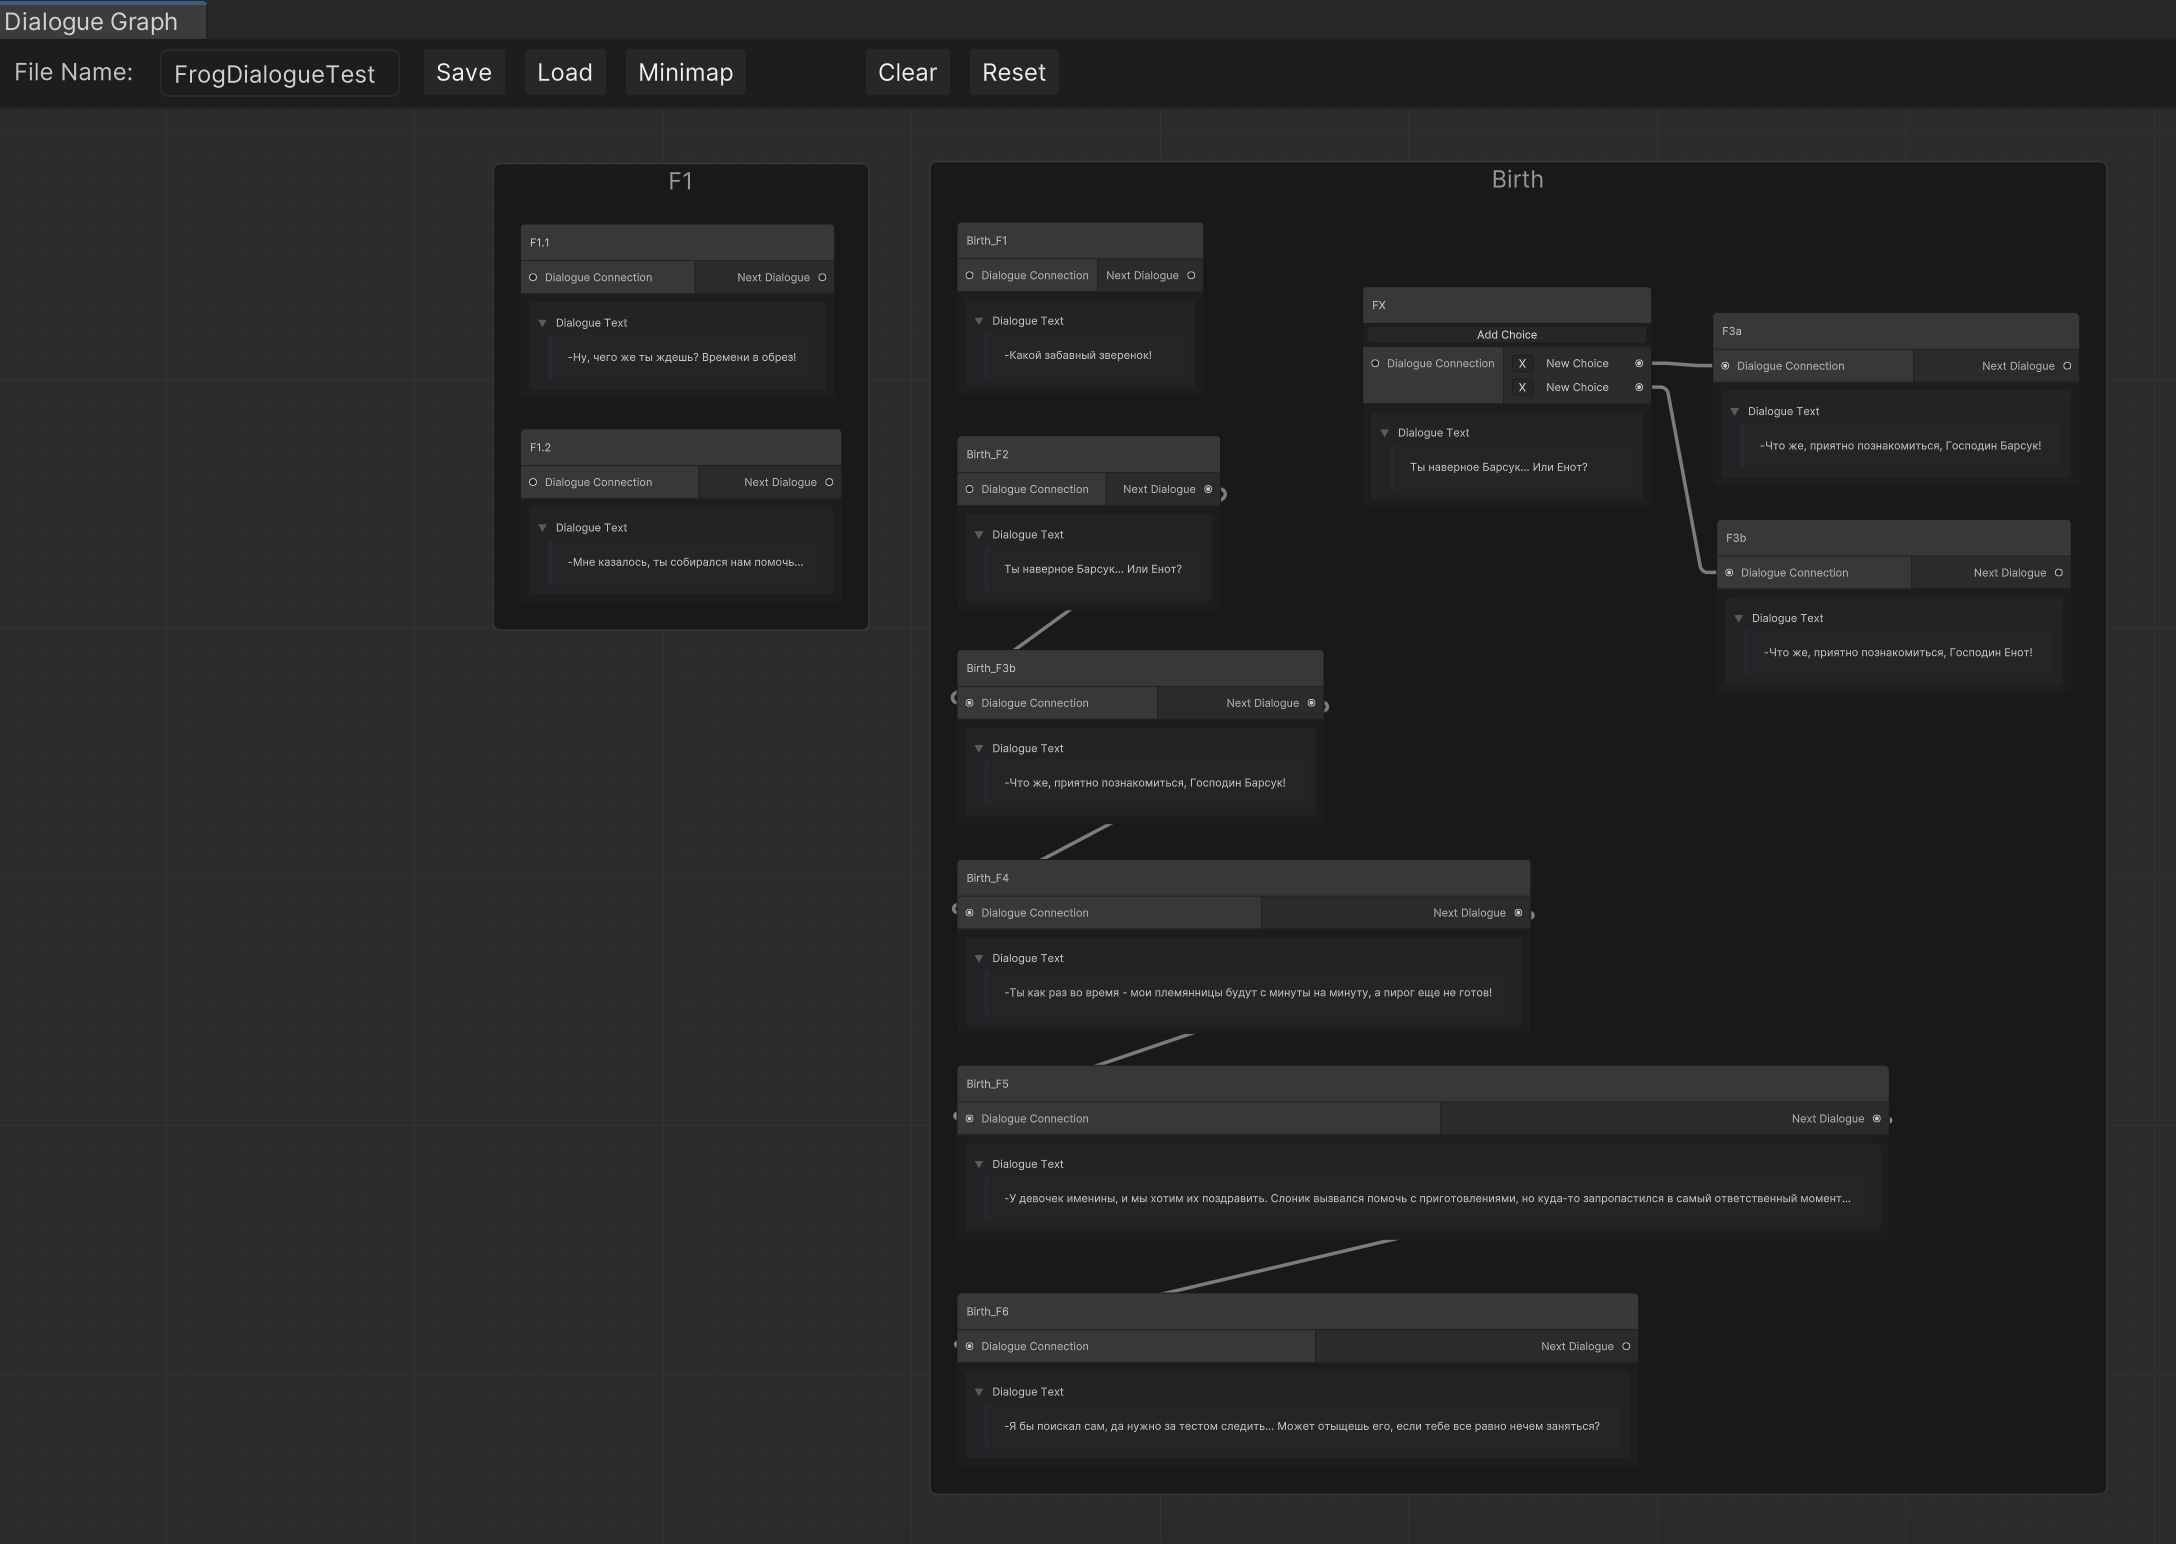Collapse Dialogue Text in Birth_F2 node

tap(979, 535)
